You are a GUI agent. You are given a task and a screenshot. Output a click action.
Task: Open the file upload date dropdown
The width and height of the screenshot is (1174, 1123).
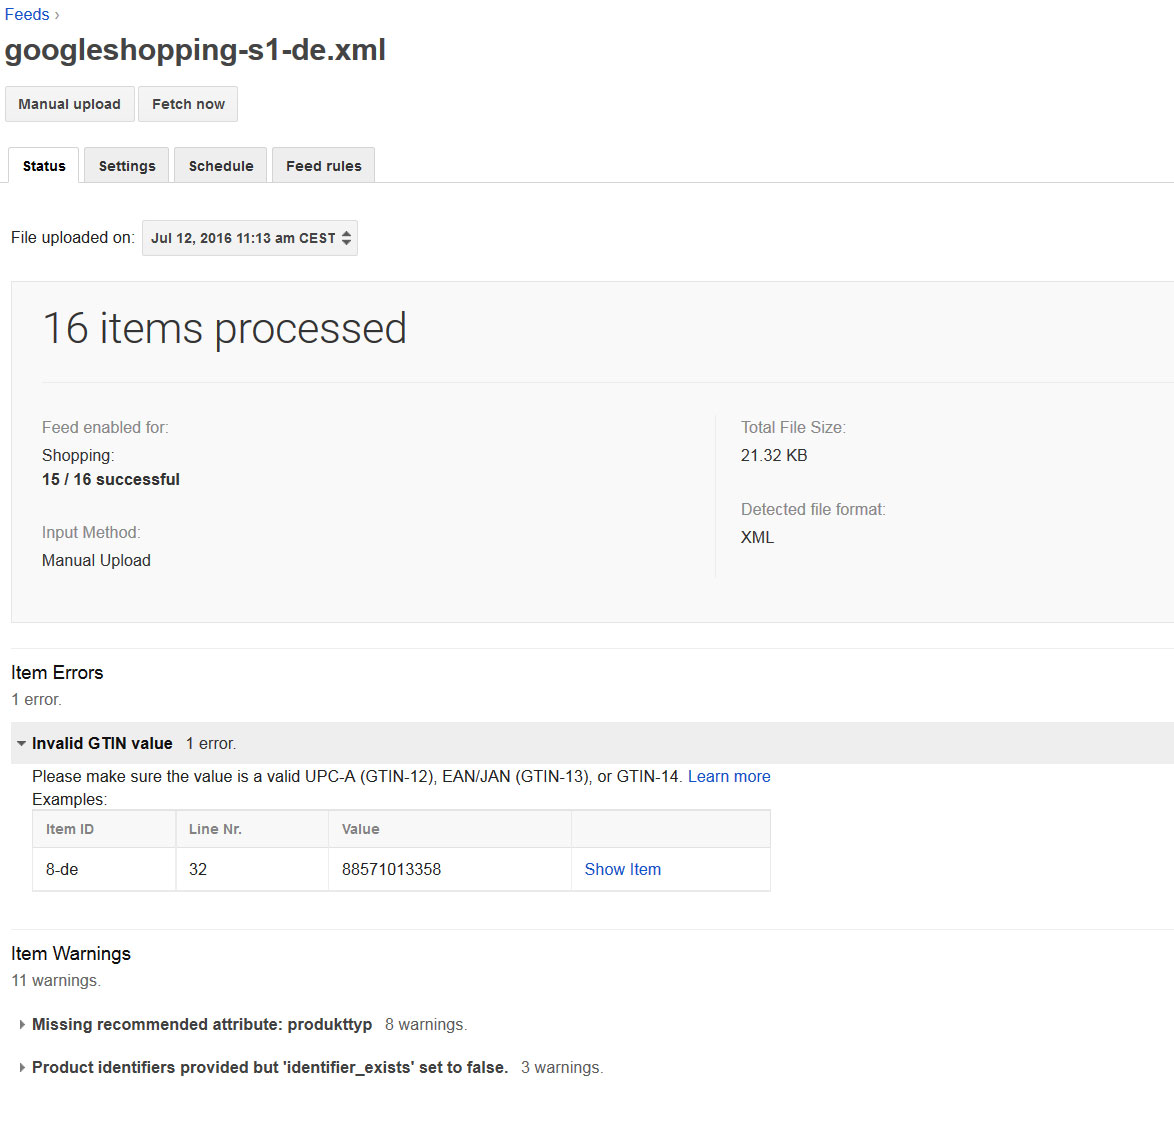click(x=250, y=238)
